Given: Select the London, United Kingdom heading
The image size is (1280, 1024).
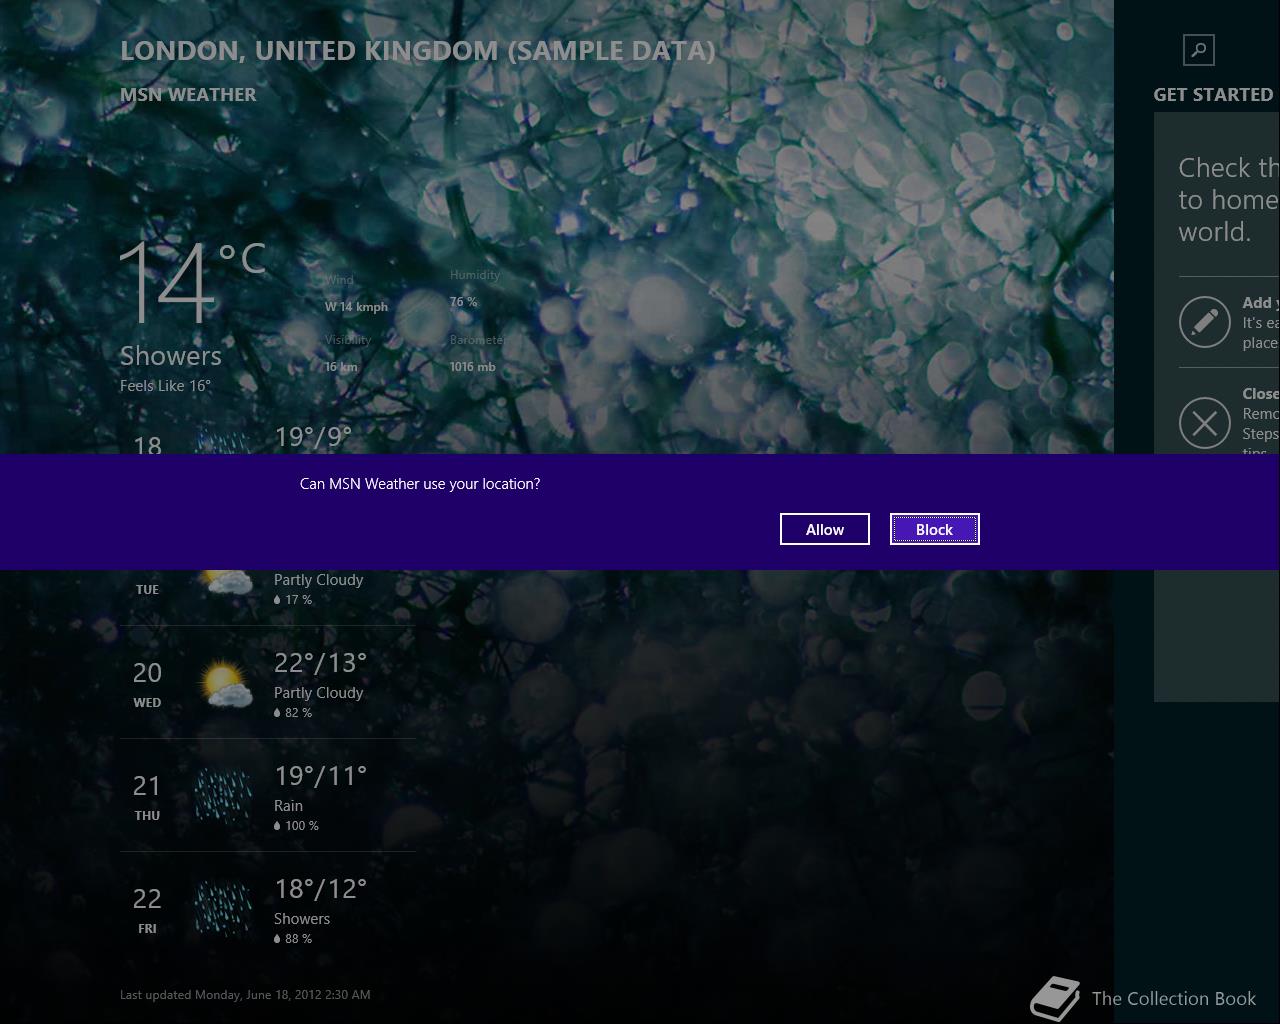Looking at the screenshot, I should (418, 51).
